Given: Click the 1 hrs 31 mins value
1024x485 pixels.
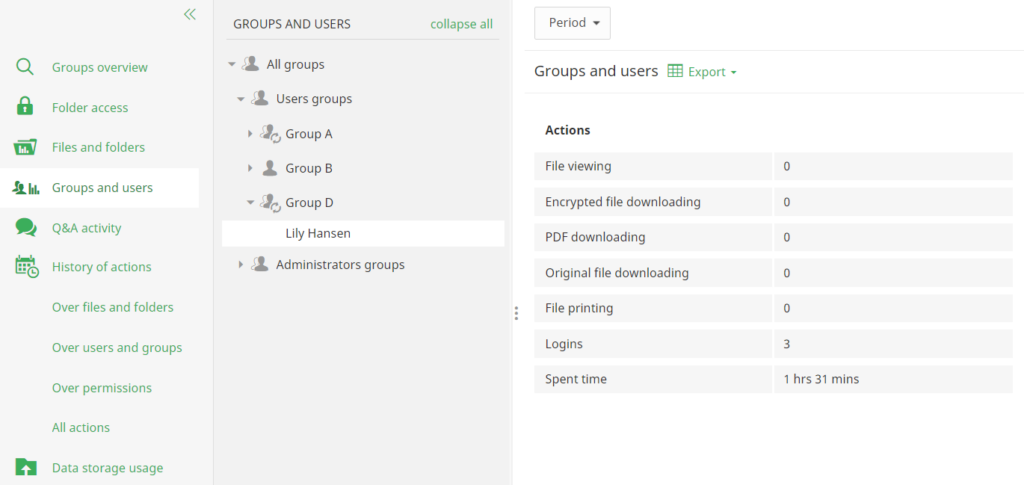Looking at the screenshot, I should 822,379.
